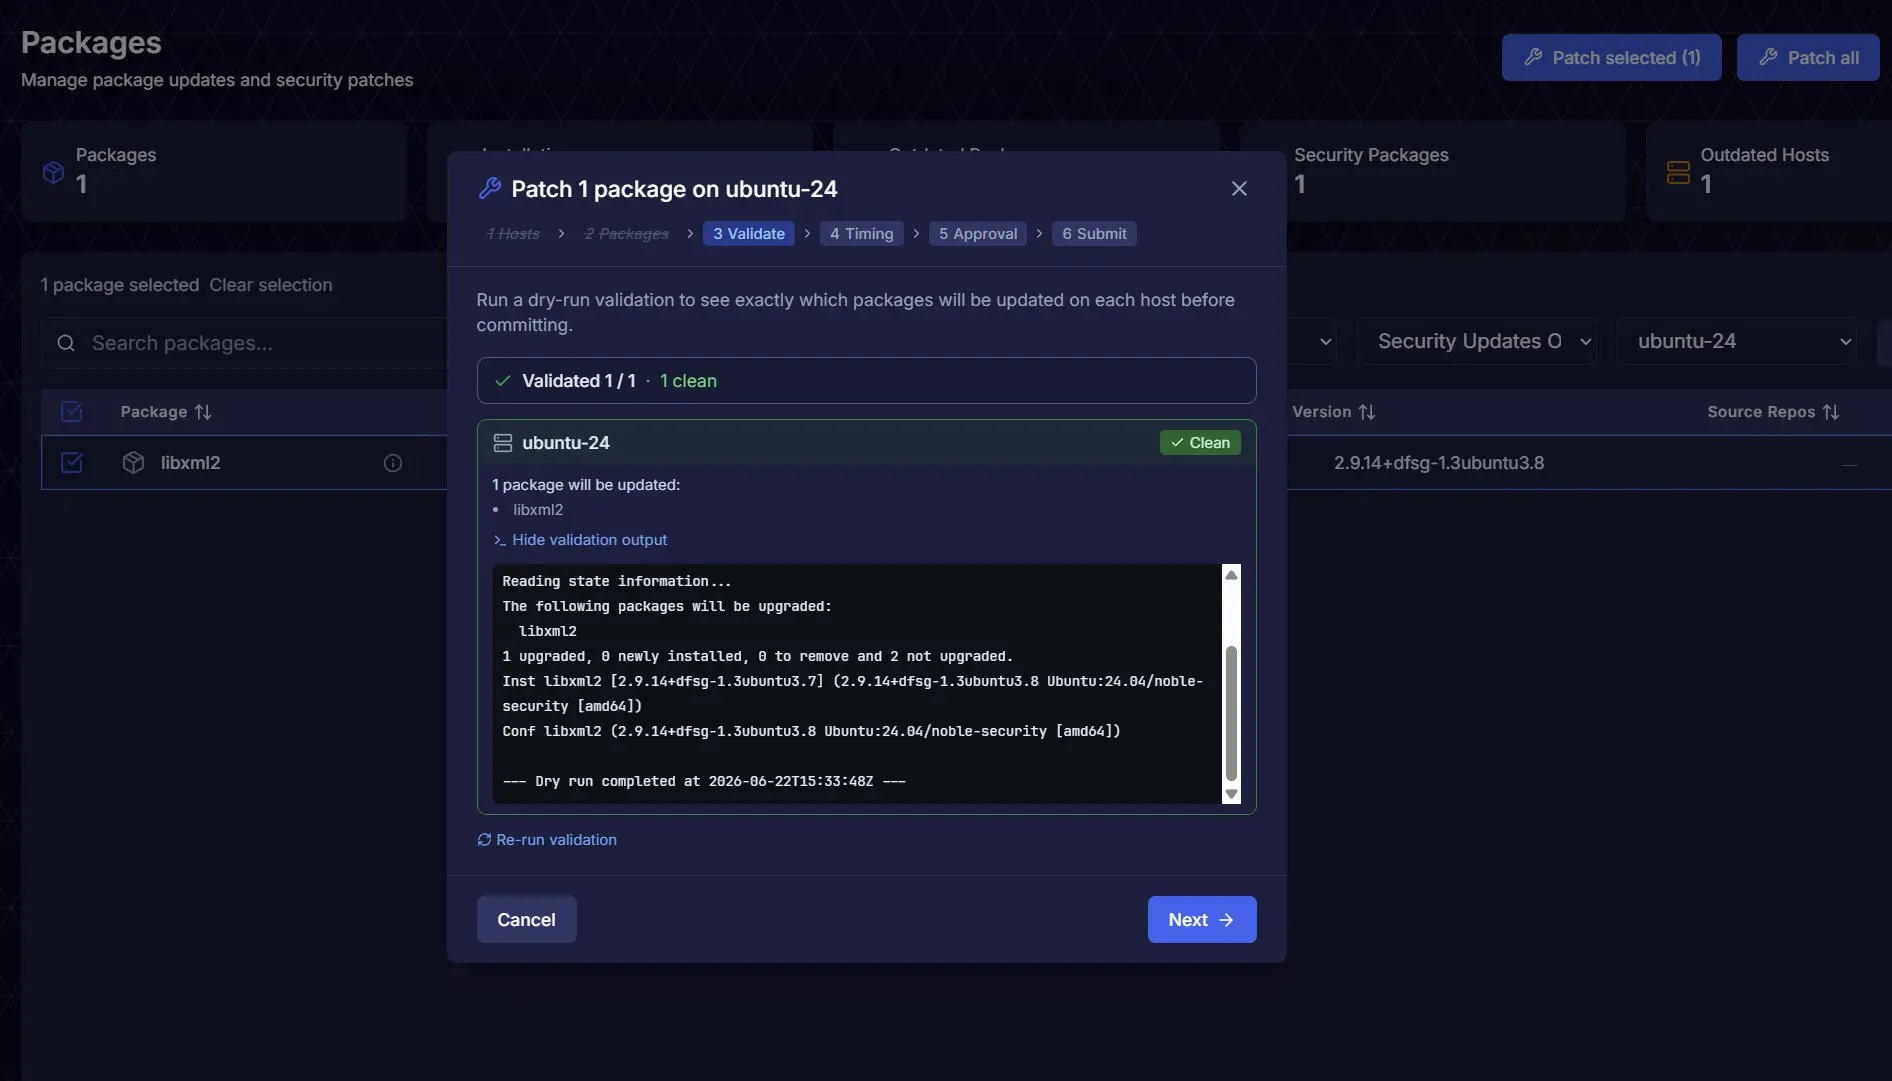Focus the Search packages field

click(245, 343)
